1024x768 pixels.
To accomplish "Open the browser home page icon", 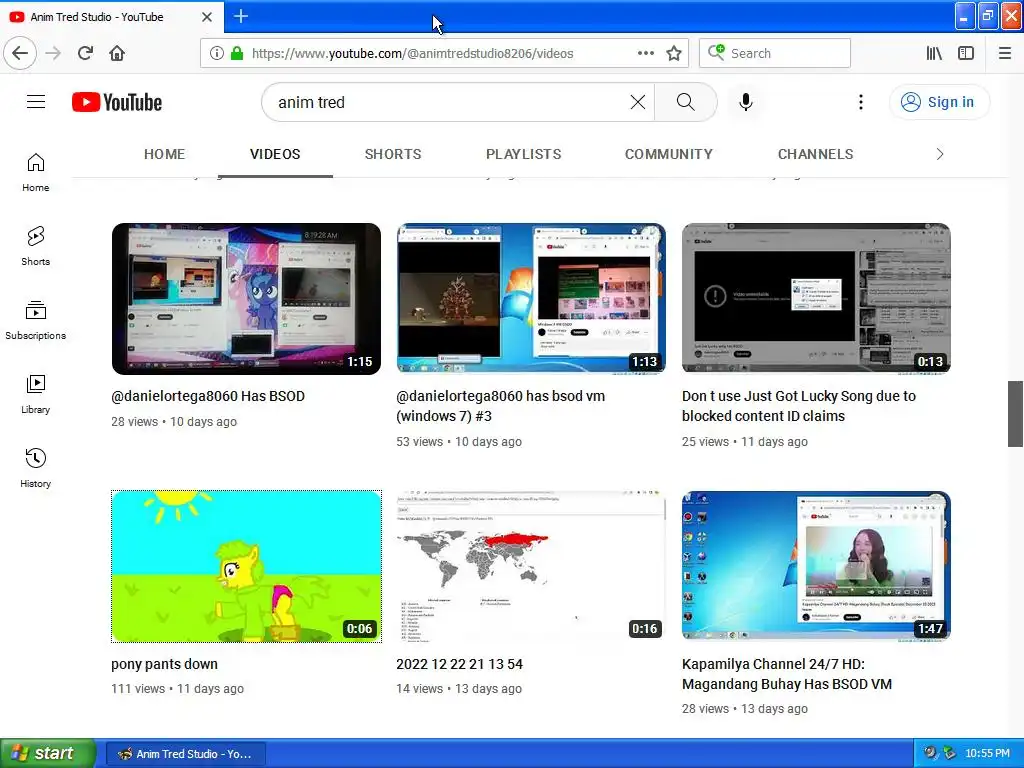I will [117, 53].
